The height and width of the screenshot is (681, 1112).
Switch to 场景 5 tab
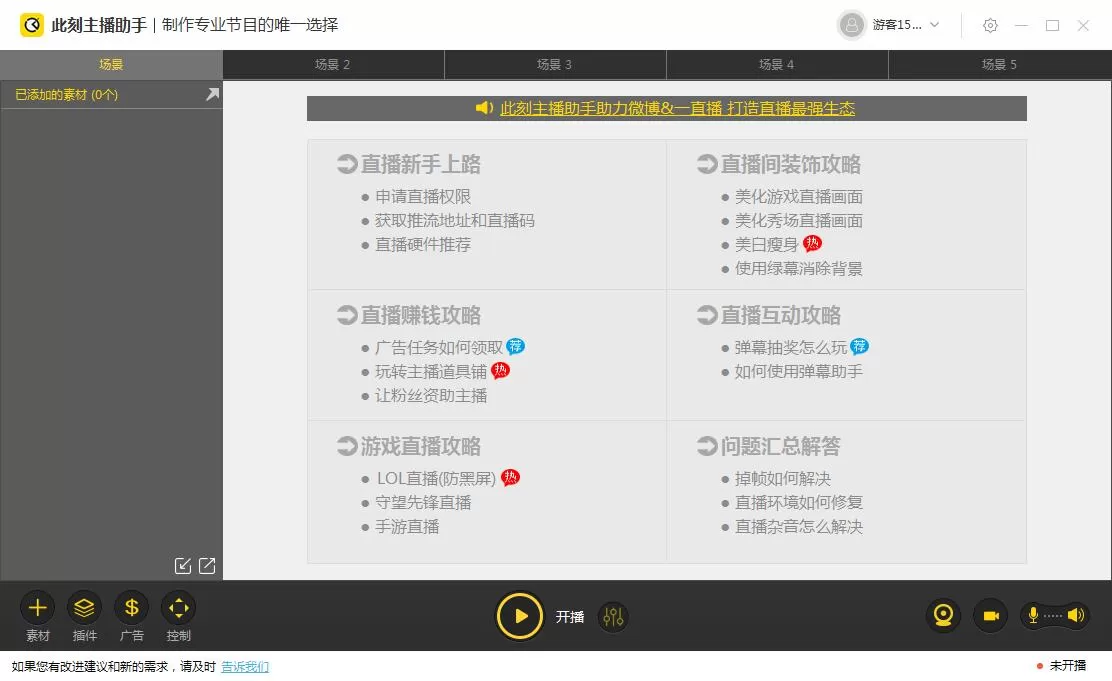(x=1000, y=65)
